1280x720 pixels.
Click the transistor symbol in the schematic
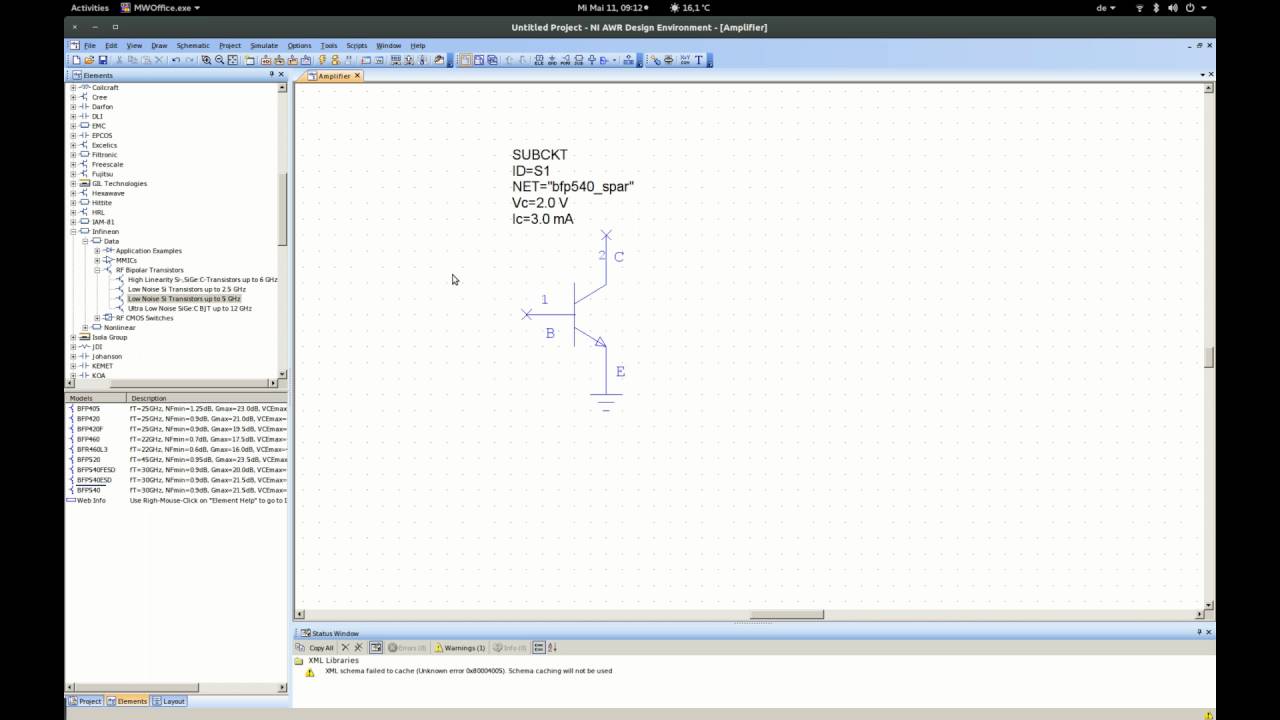pos(588,314)
